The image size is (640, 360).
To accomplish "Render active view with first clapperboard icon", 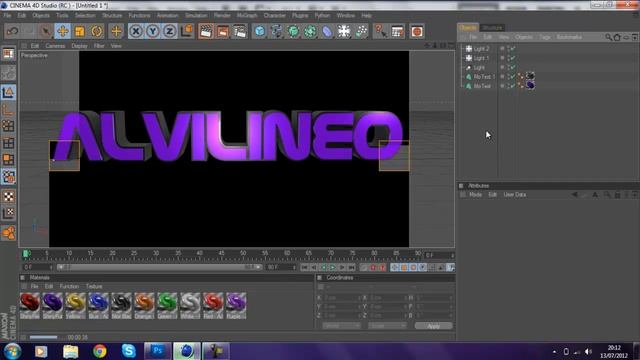I will click(x=206, y=31).
